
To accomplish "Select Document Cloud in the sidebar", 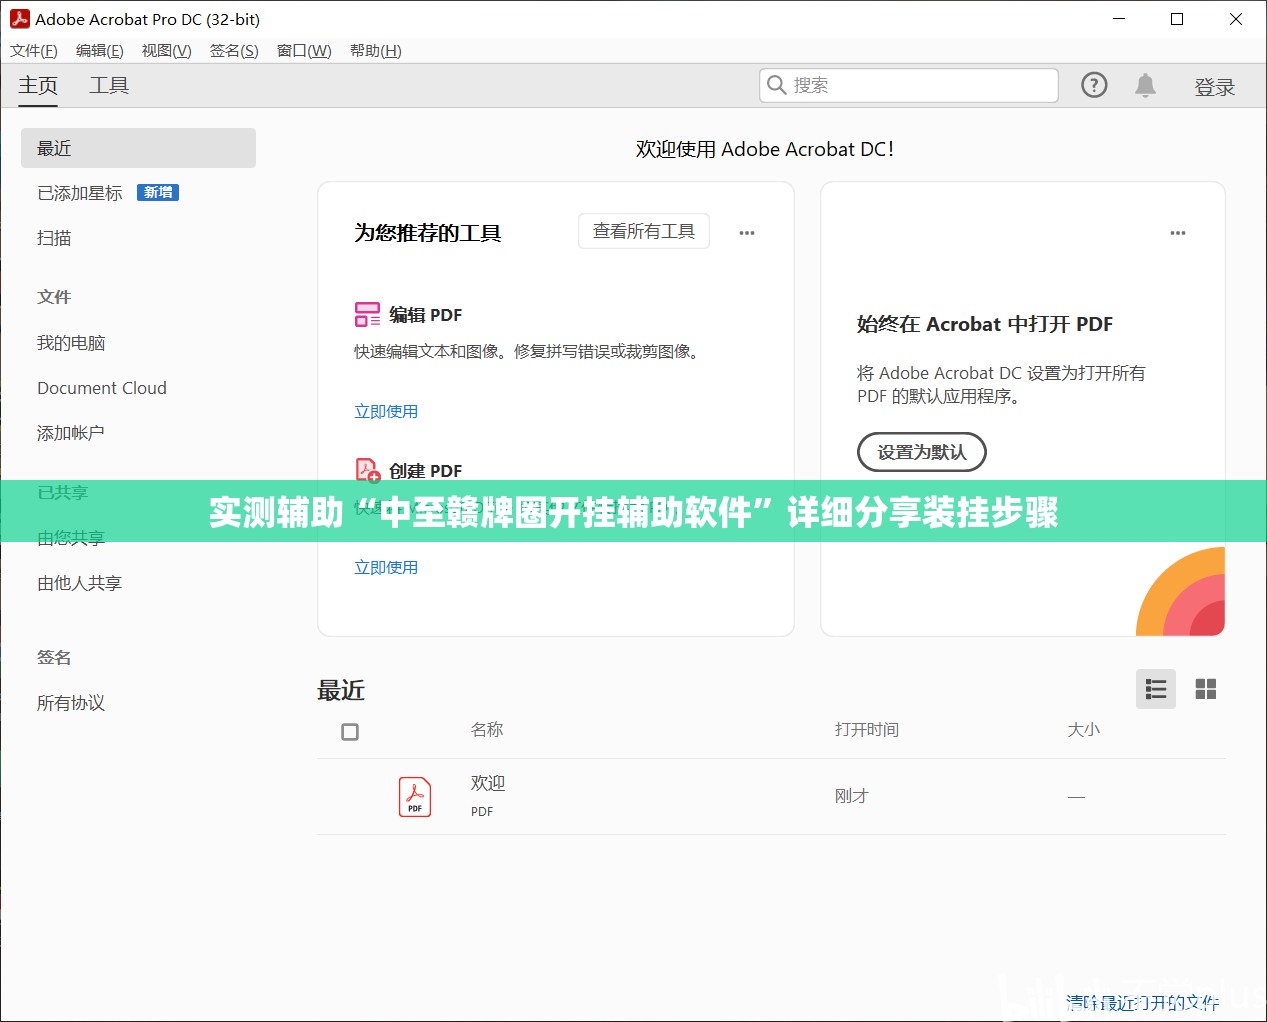I will click(x=102, y=388).
